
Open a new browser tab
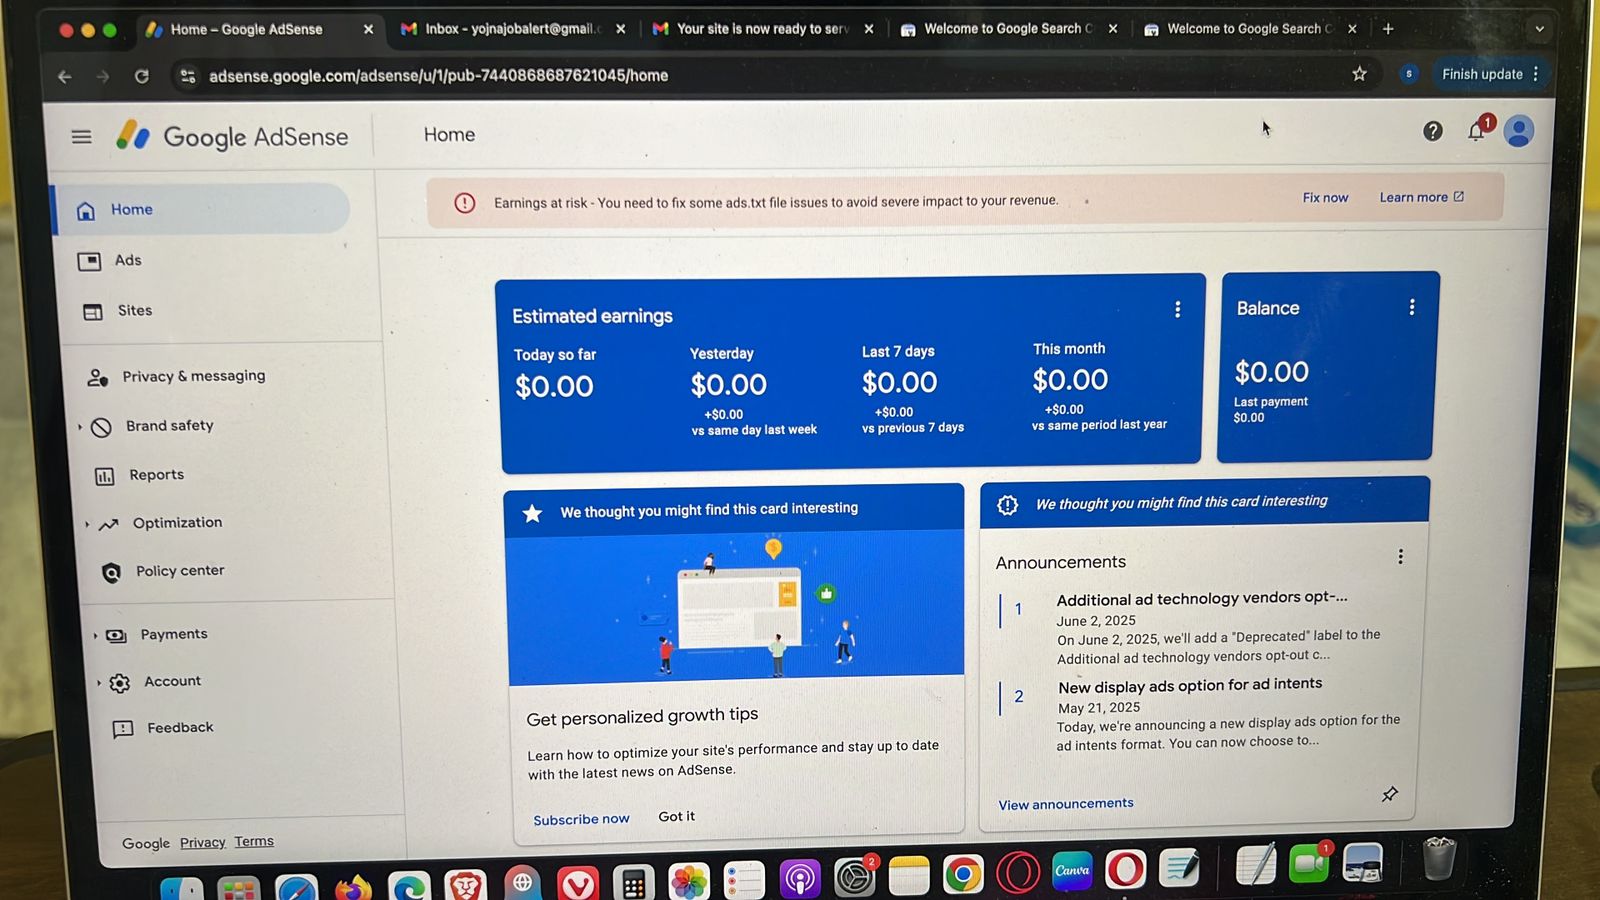1388,29
